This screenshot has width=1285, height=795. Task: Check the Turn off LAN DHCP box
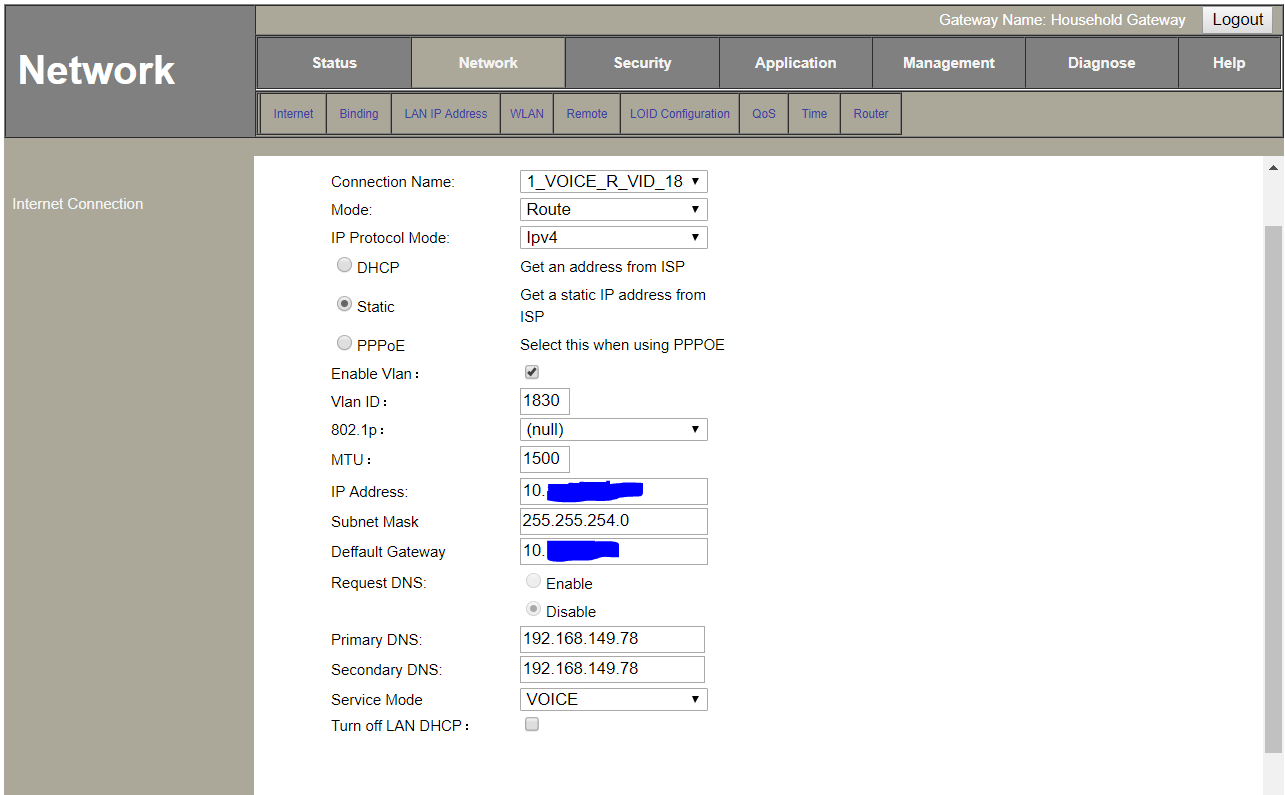point(532,724)
